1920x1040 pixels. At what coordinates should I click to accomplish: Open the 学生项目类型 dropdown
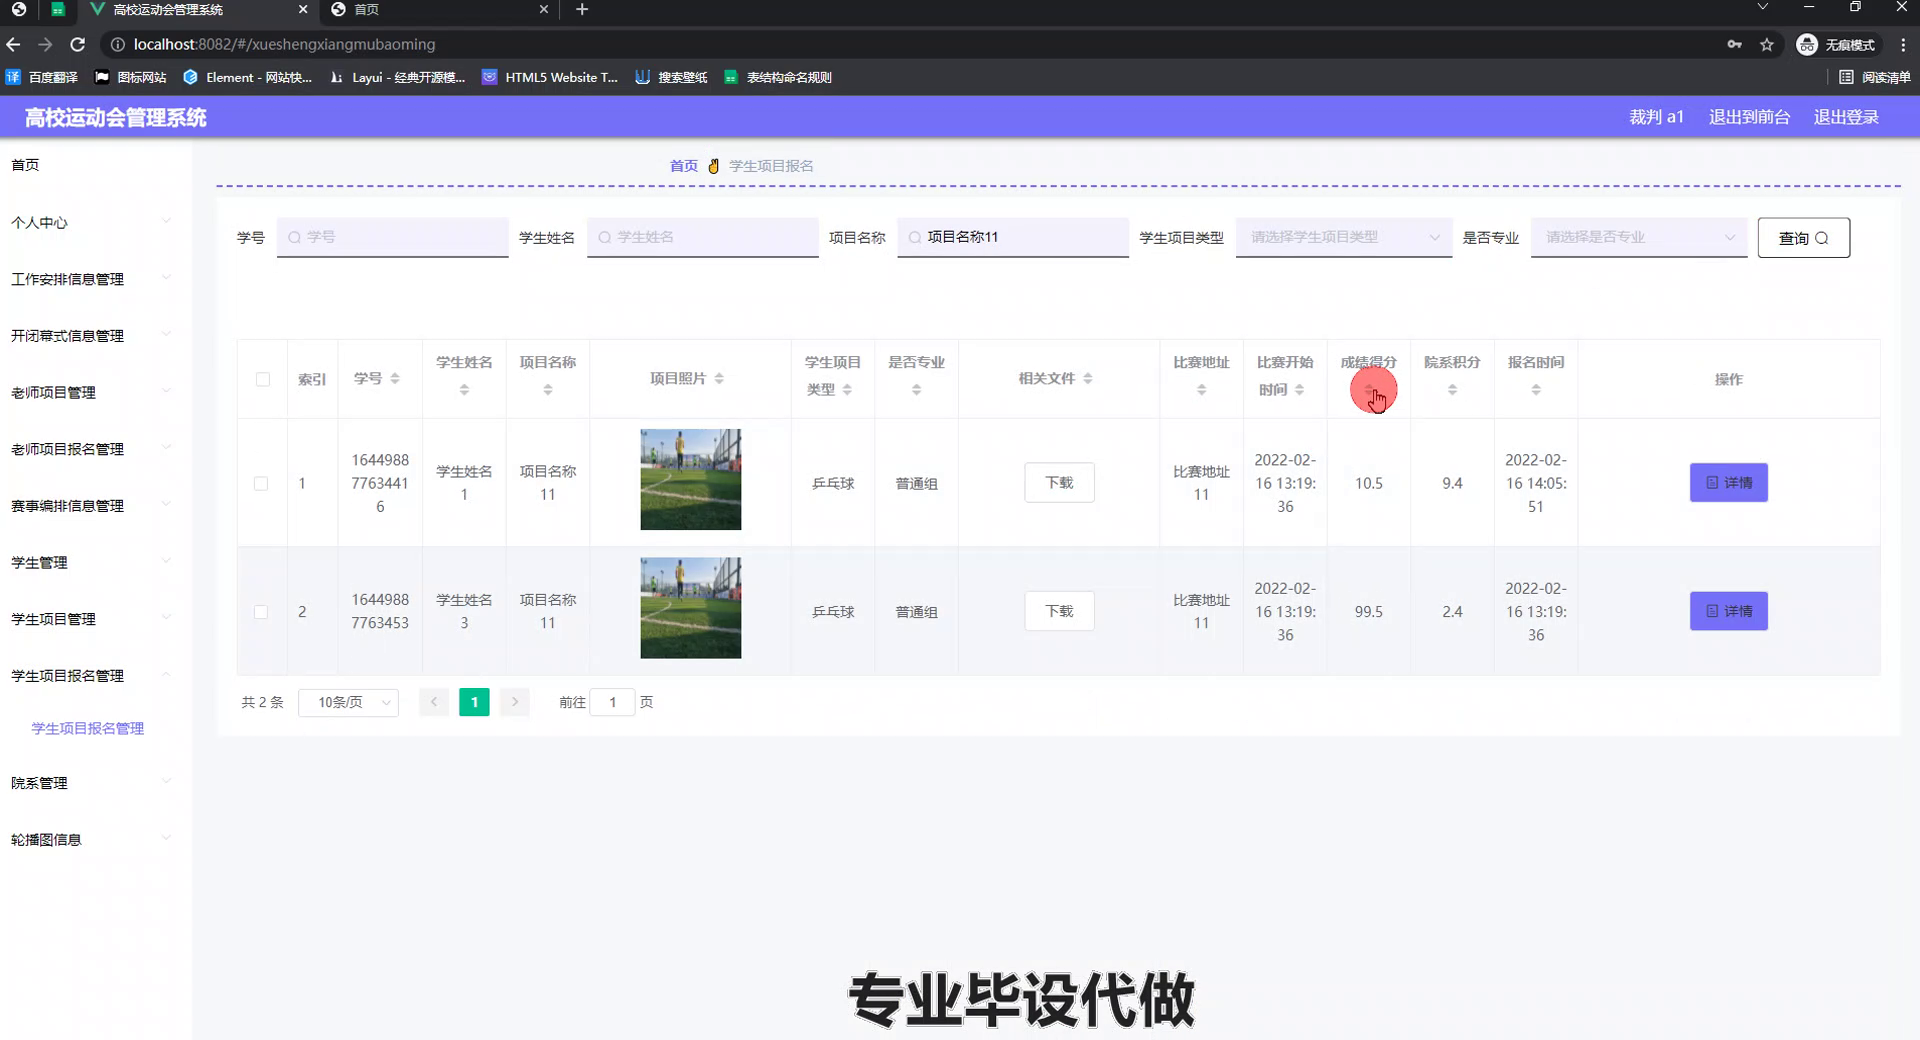1344,237
